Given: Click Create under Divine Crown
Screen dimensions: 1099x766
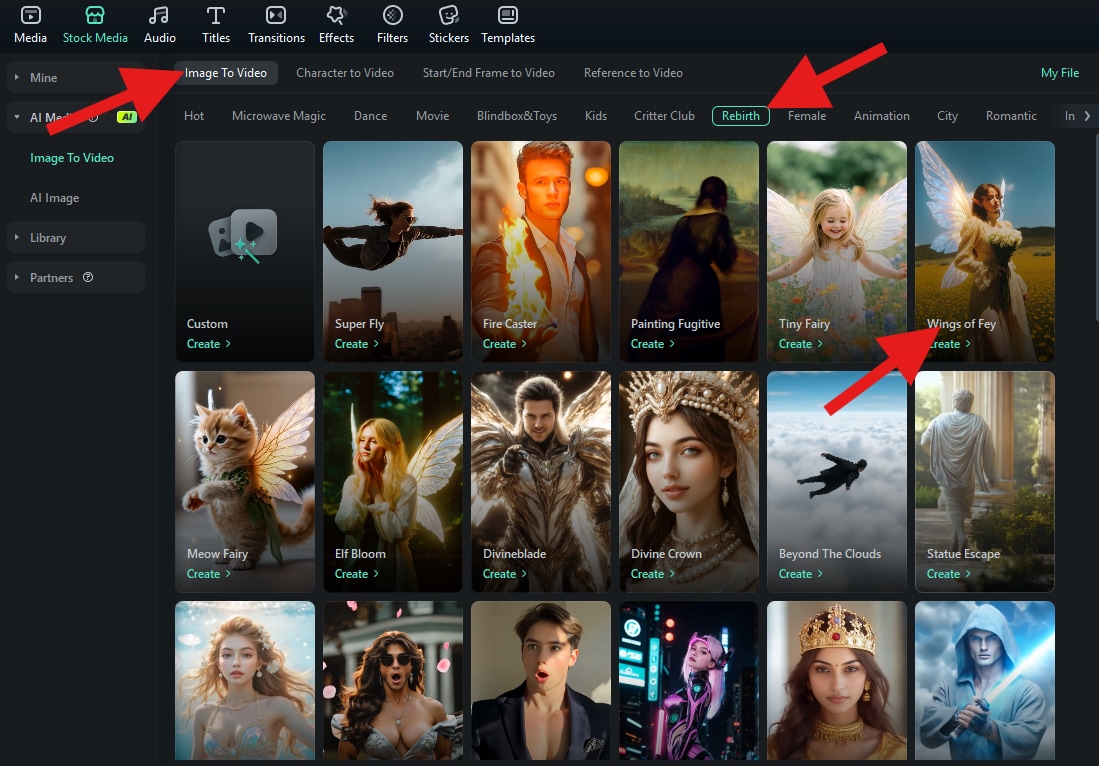Looking at the screenshot, I should pos(652,573).
